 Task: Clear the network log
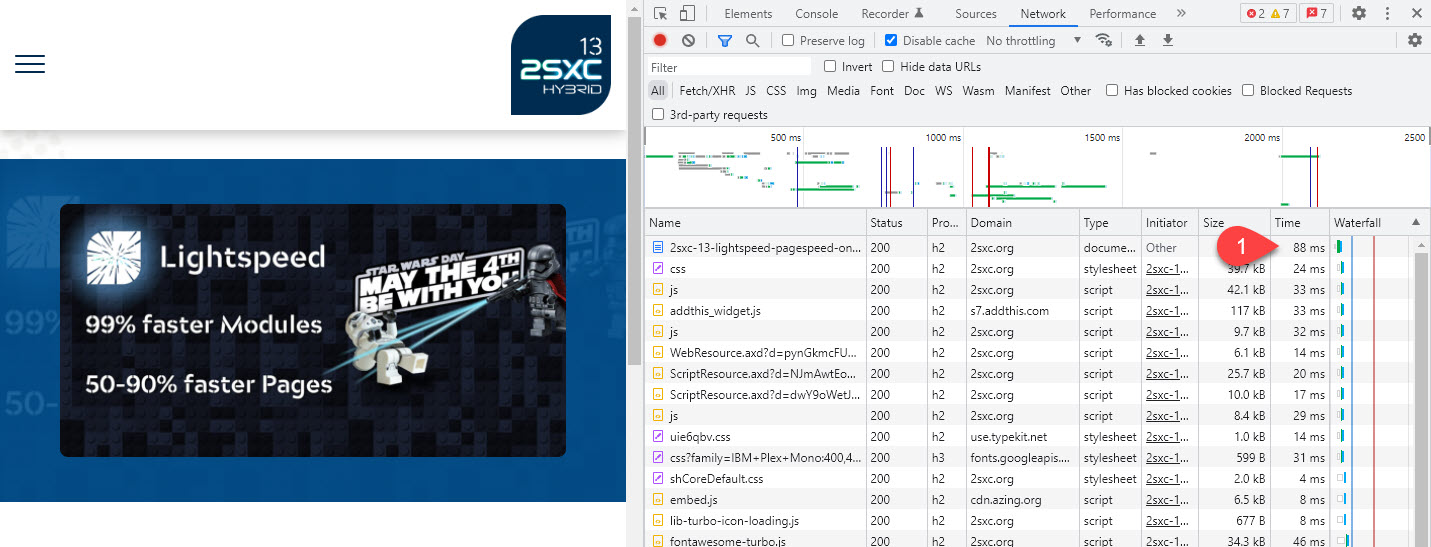pyautogui.click(x=688, y=40)
